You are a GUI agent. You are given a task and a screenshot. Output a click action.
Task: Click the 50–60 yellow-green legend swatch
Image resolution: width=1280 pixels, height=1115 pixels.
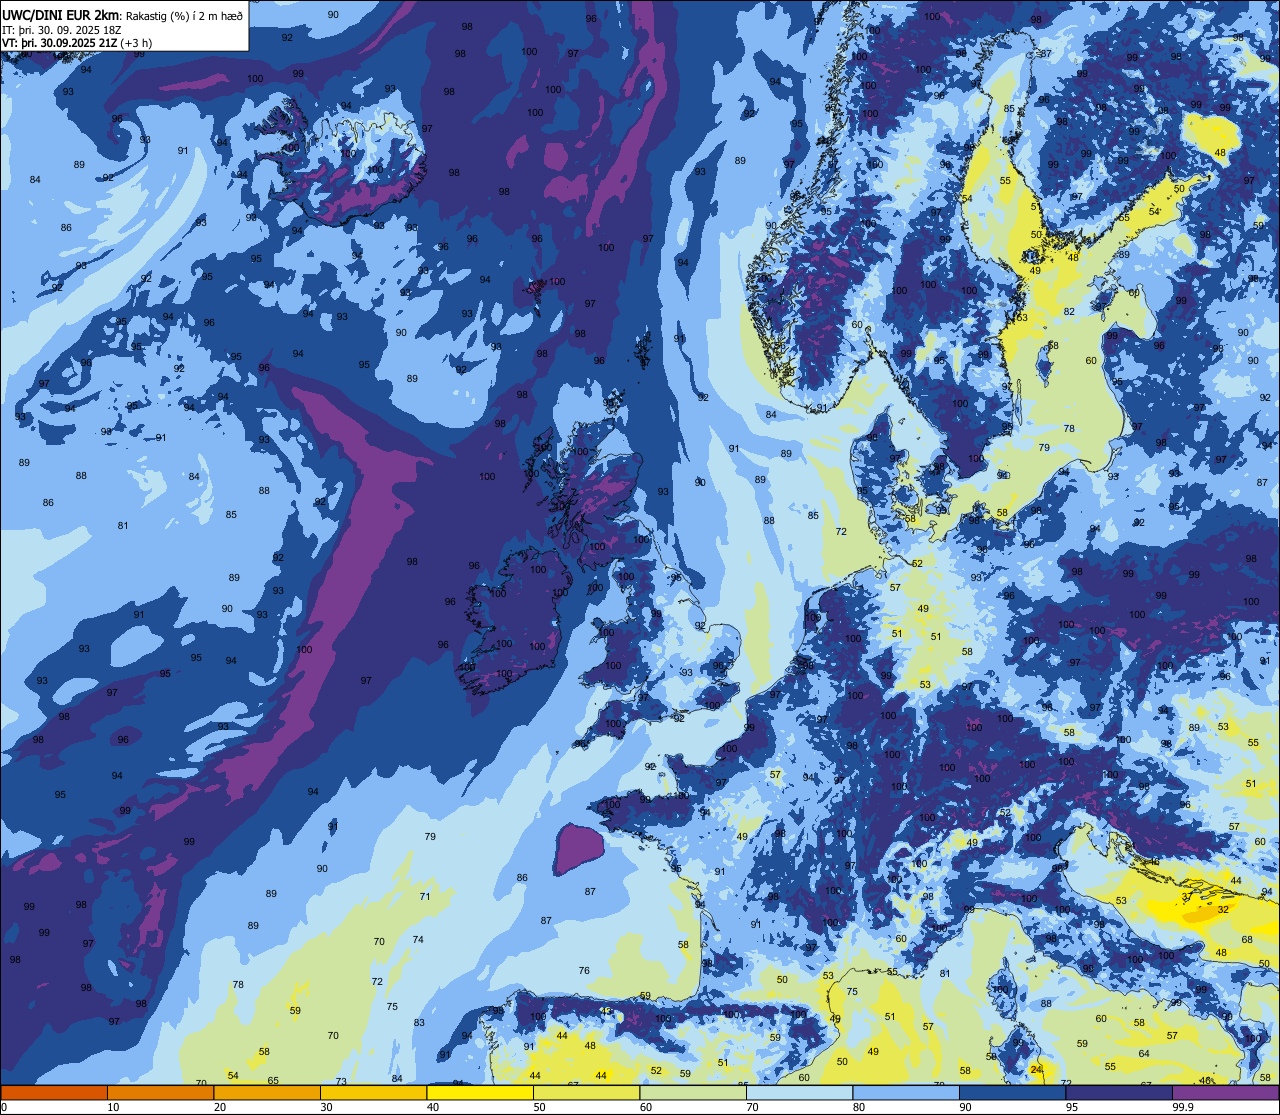pos(586,1093)
